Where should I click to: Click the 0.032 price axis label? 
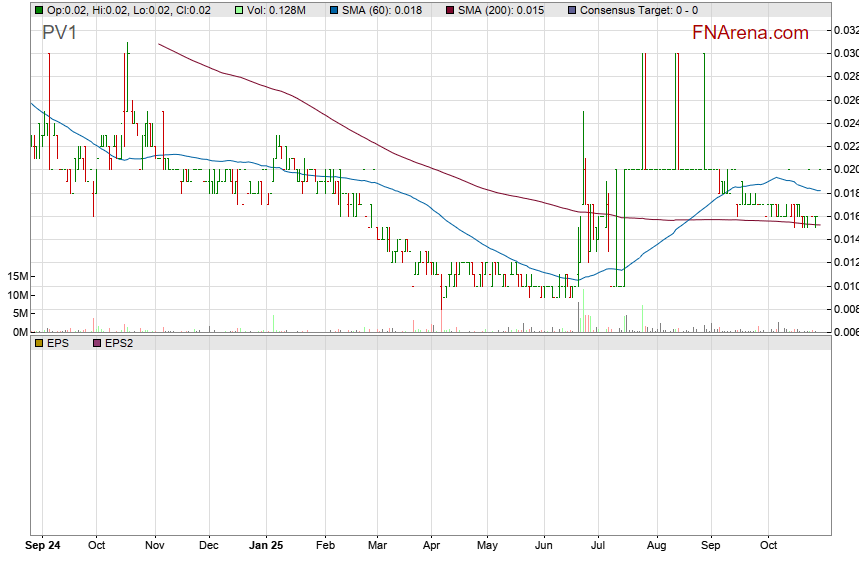pyautogui.click(x=846, y=30)
